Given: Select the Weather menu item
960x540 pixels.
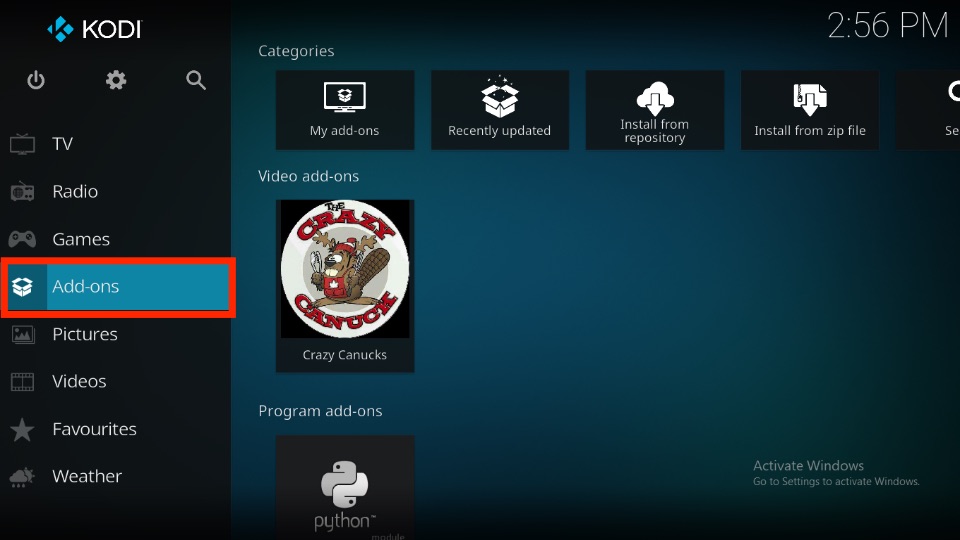Looking at the screenshot, I should click(116, 476).
